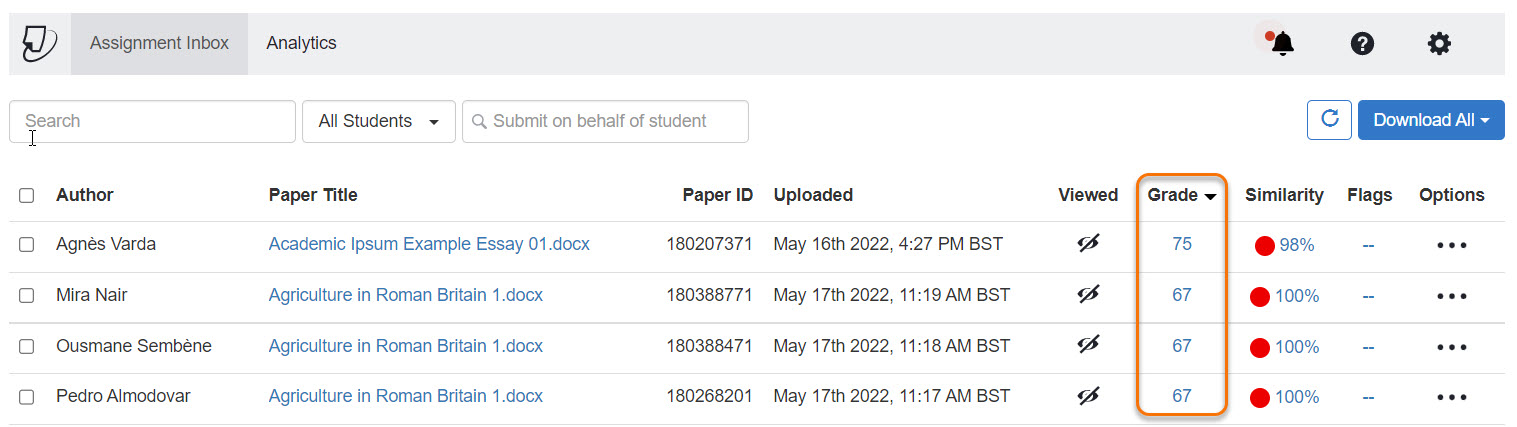Open Academic Ipsum Example Essay 01.docx
1517x427 pixels.
click(429, 244)
